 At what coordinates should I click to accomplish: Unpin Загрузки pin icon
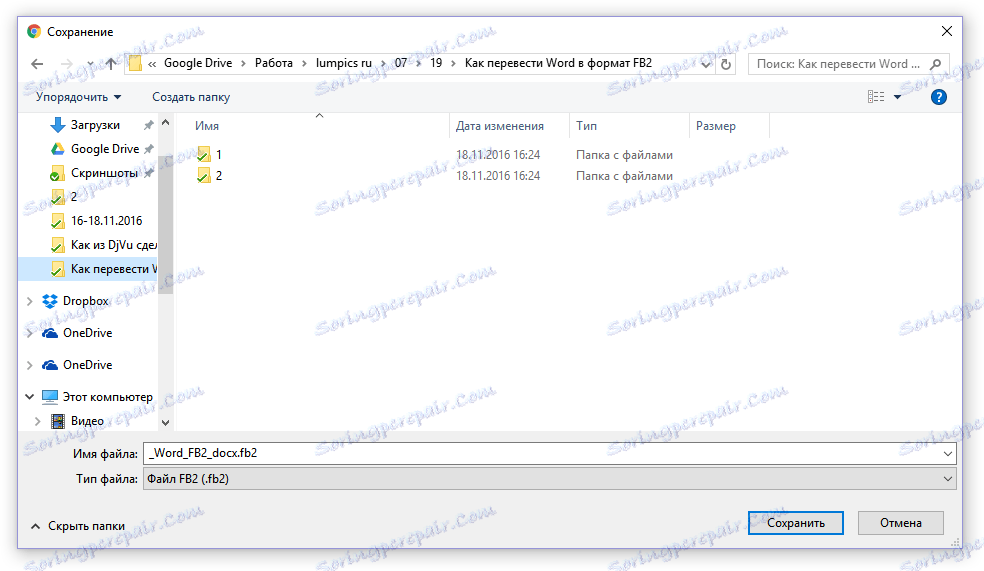pyautogui.click(x=149, y=125)
